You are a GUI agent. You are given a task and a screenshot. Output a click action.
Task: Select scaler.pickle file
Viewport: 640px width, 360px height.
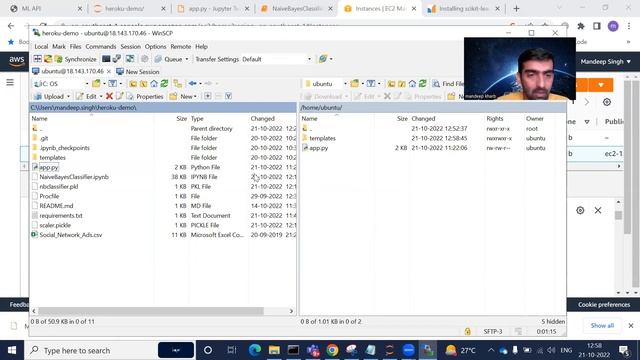[x=55, y=225]
